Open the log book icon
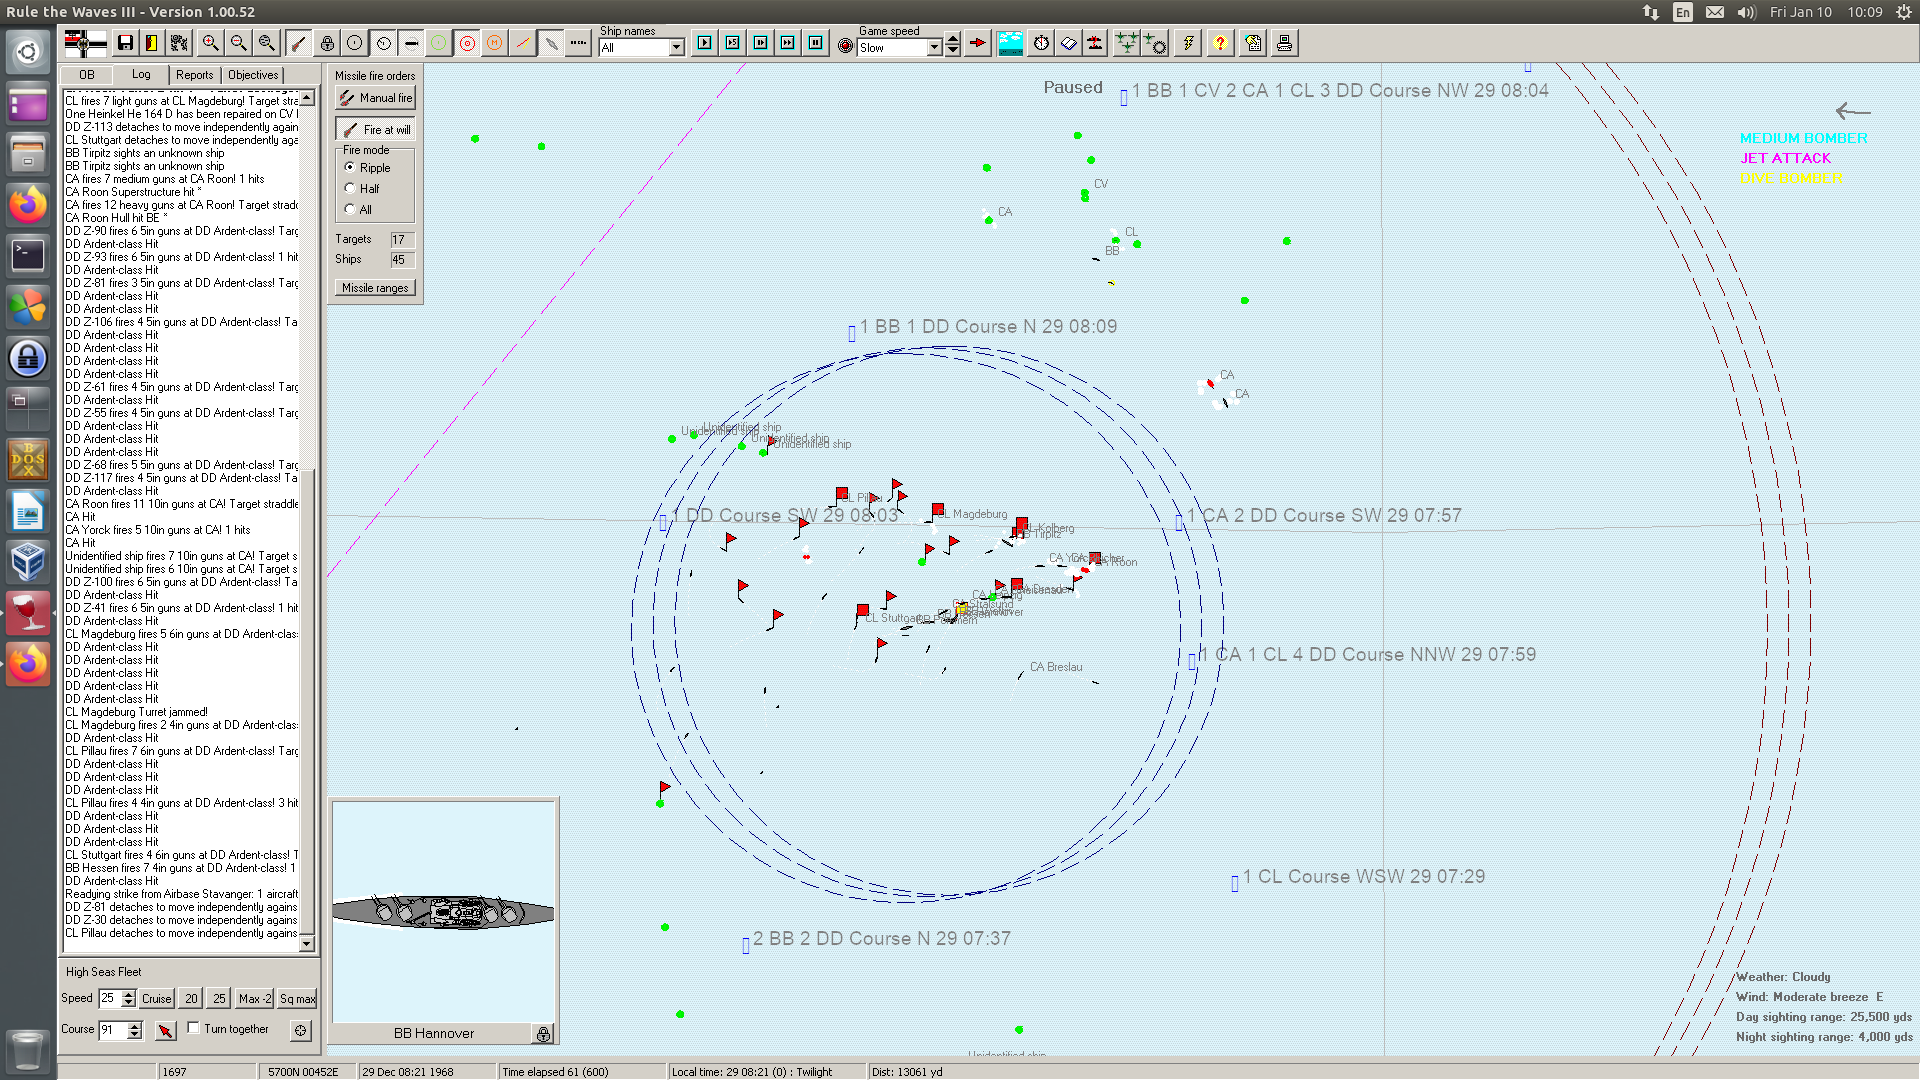 (x=1068, y=43)
